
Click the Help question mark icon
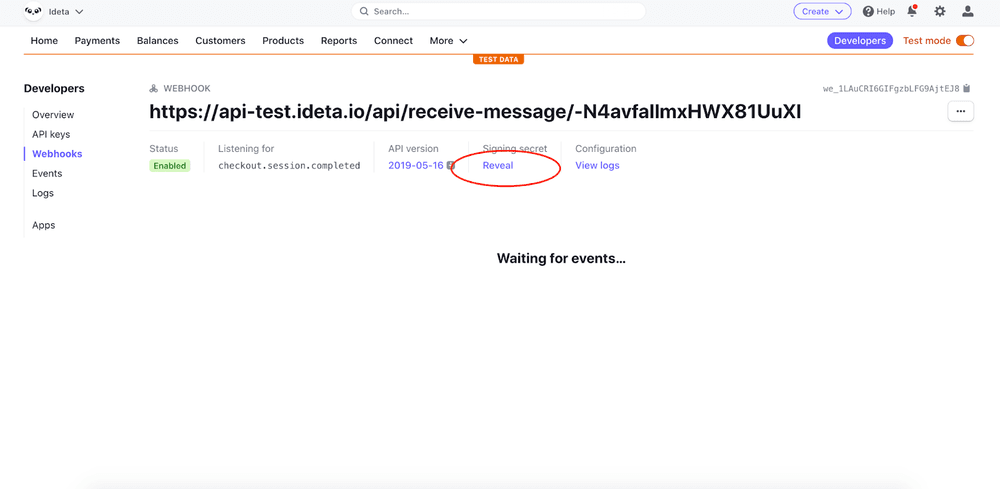click(x=868, y=11)
